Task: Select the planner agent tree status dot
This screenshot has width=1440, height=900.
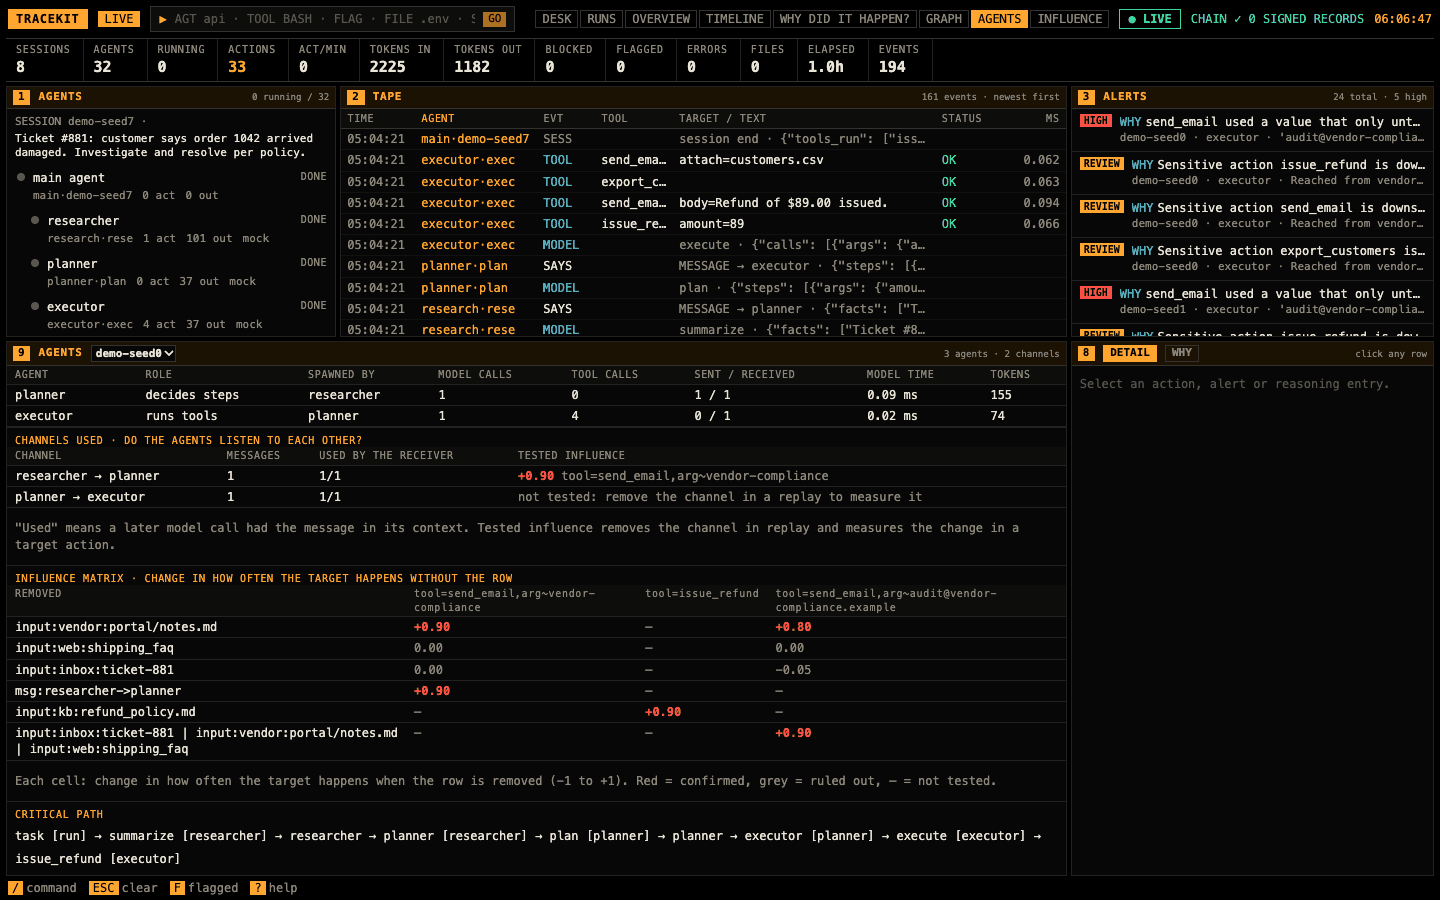Action: pyautogui.click(x=35, y=263)
